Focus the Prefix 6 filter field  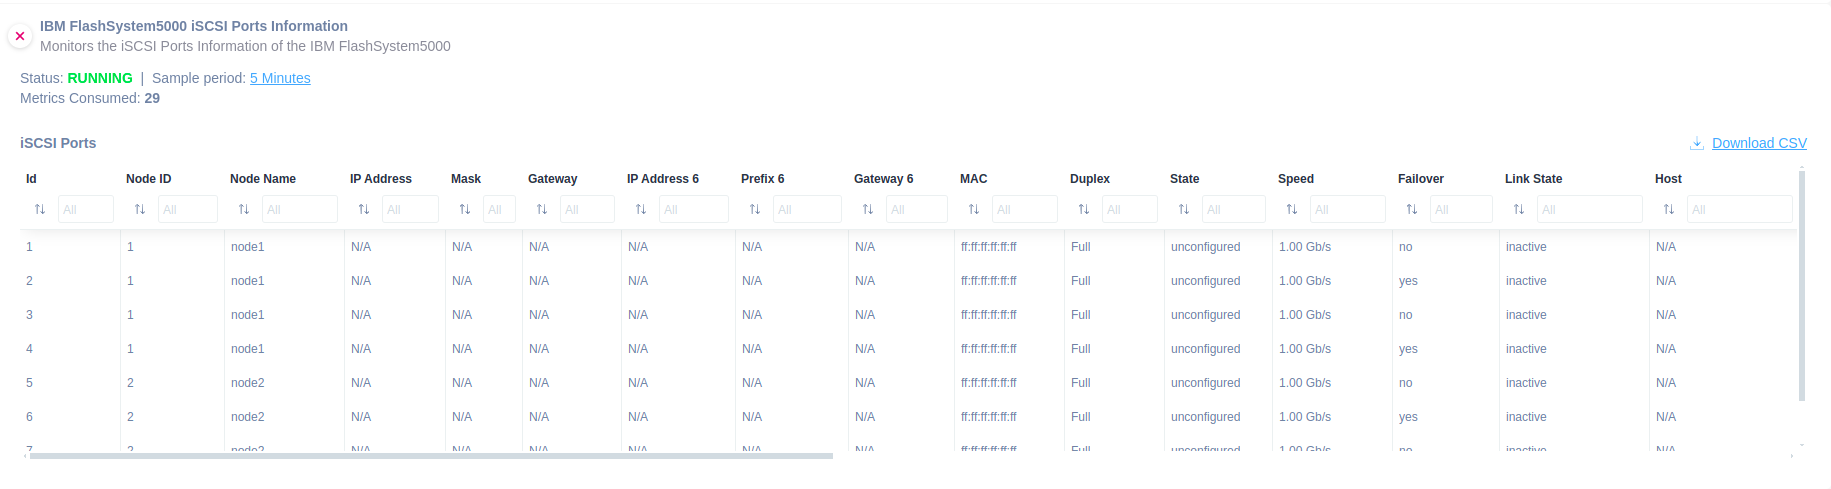click(x=807, y=209)
